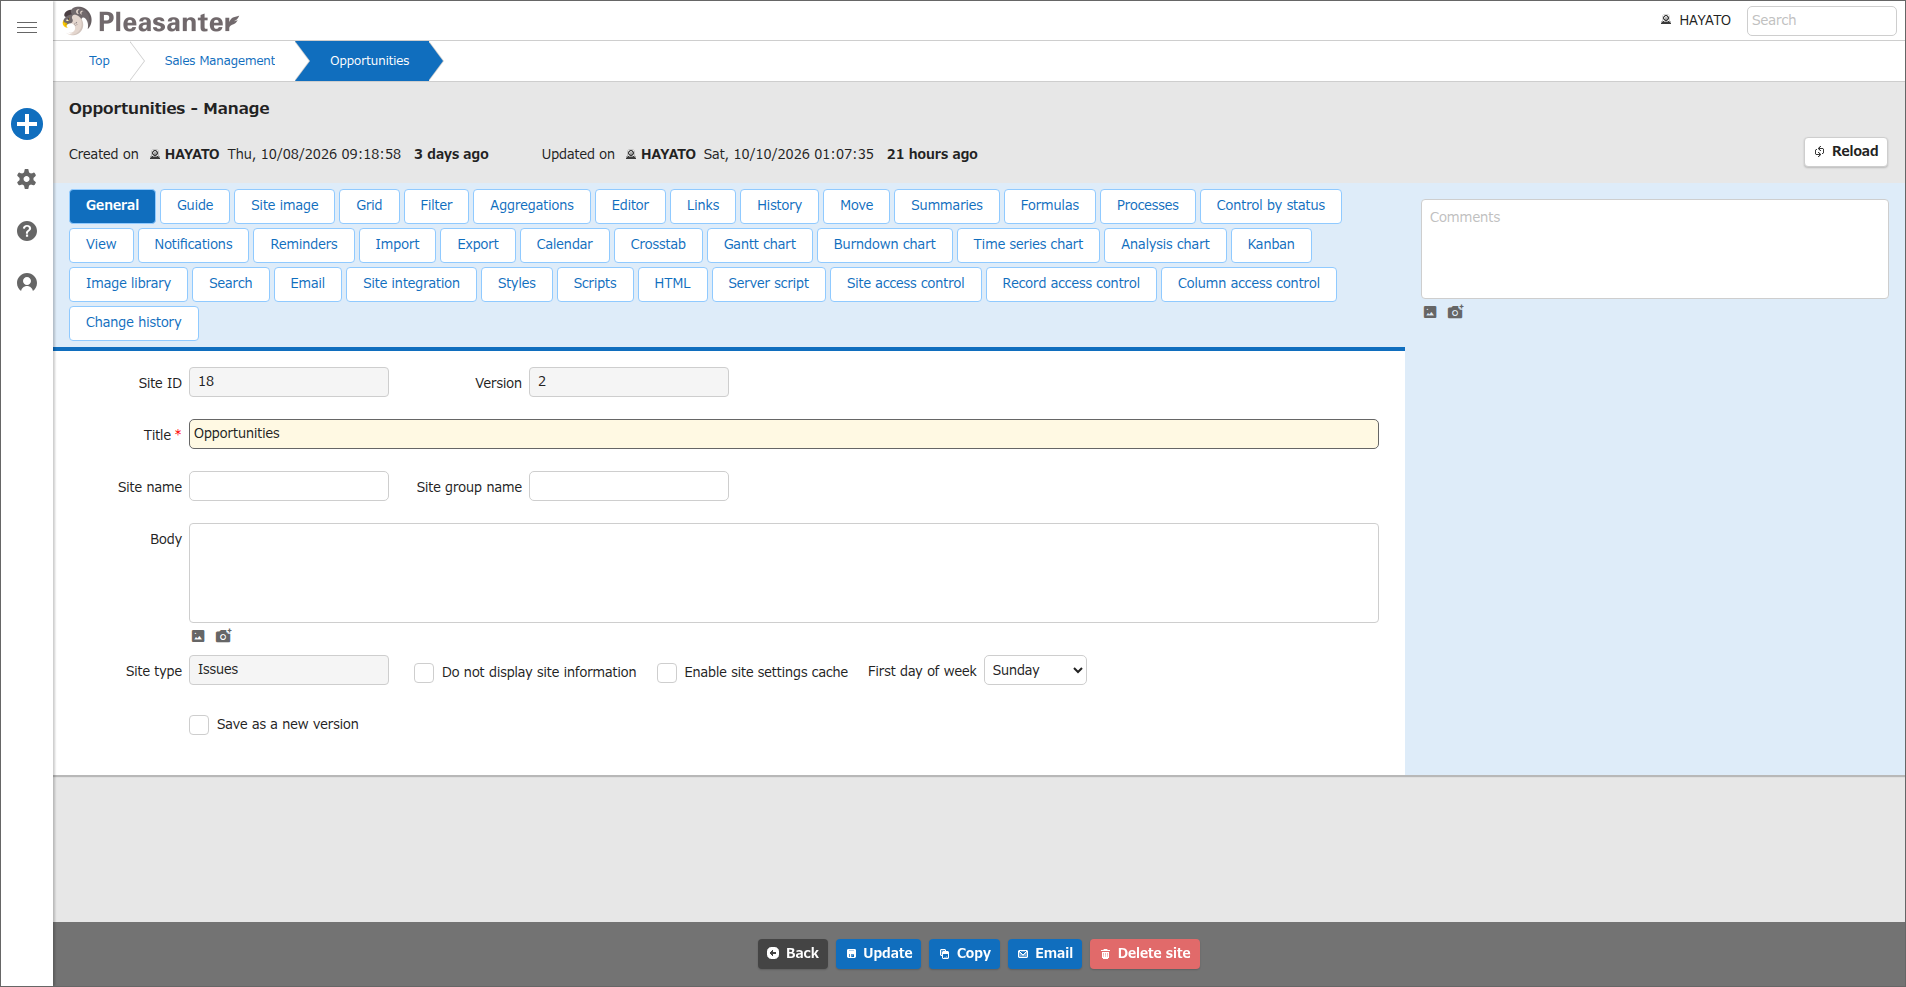Open the Editor tab
The image size is (1906, 987).
click(x=630, y=206)
